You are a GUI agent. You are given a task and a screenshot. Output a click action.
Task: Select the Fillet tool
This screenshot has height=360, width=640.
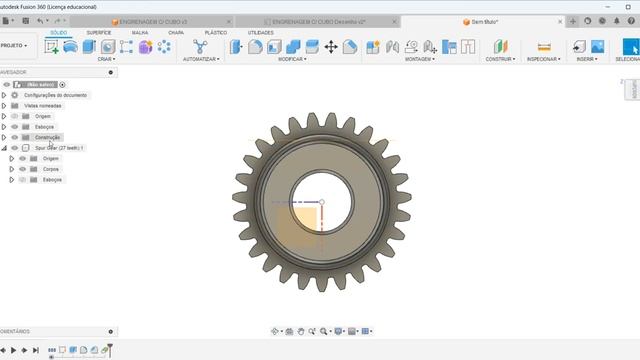click(255, 47)
